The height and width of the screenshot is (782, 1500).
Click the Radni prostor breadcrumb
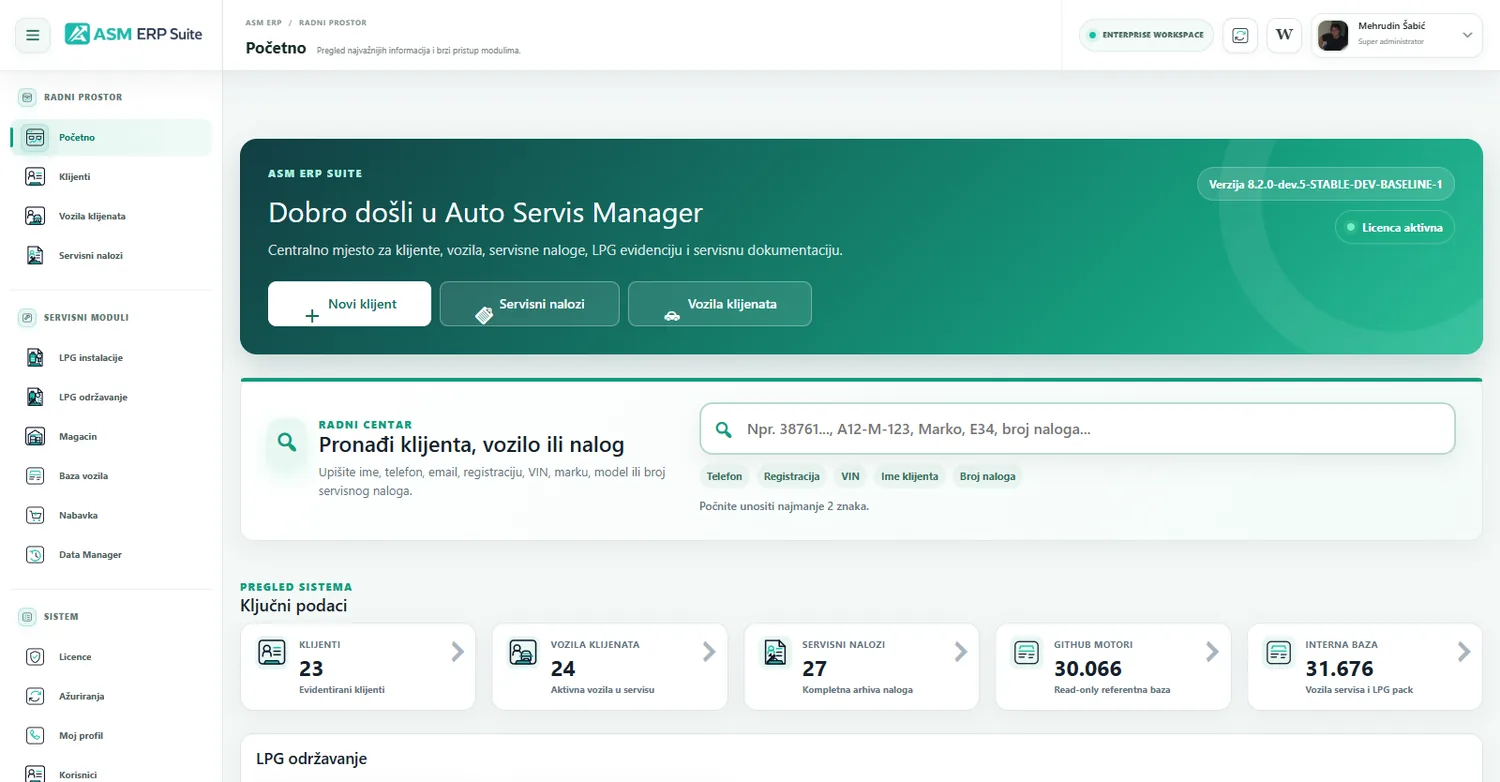coord(332,22)
